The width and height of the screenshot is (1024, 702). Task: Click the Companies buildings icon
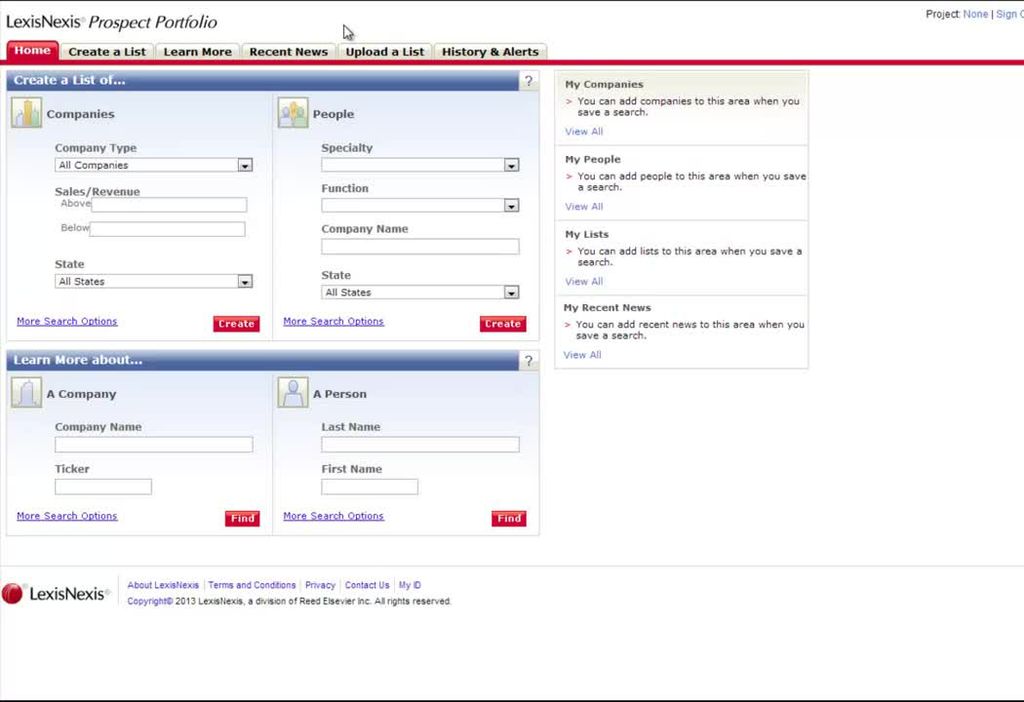point(26,113)
